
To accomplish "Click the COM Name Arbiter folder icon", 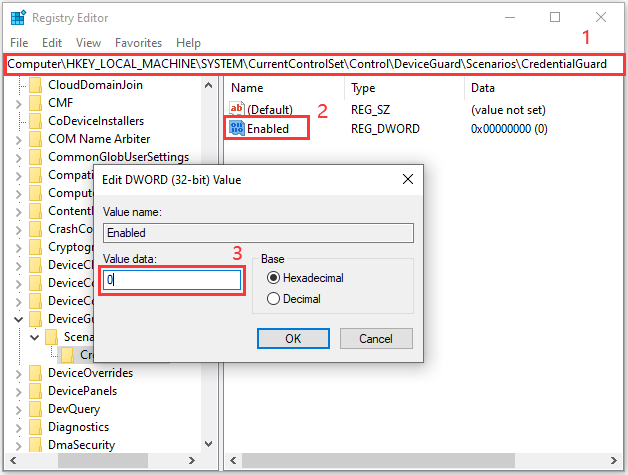I will [35, 139].
